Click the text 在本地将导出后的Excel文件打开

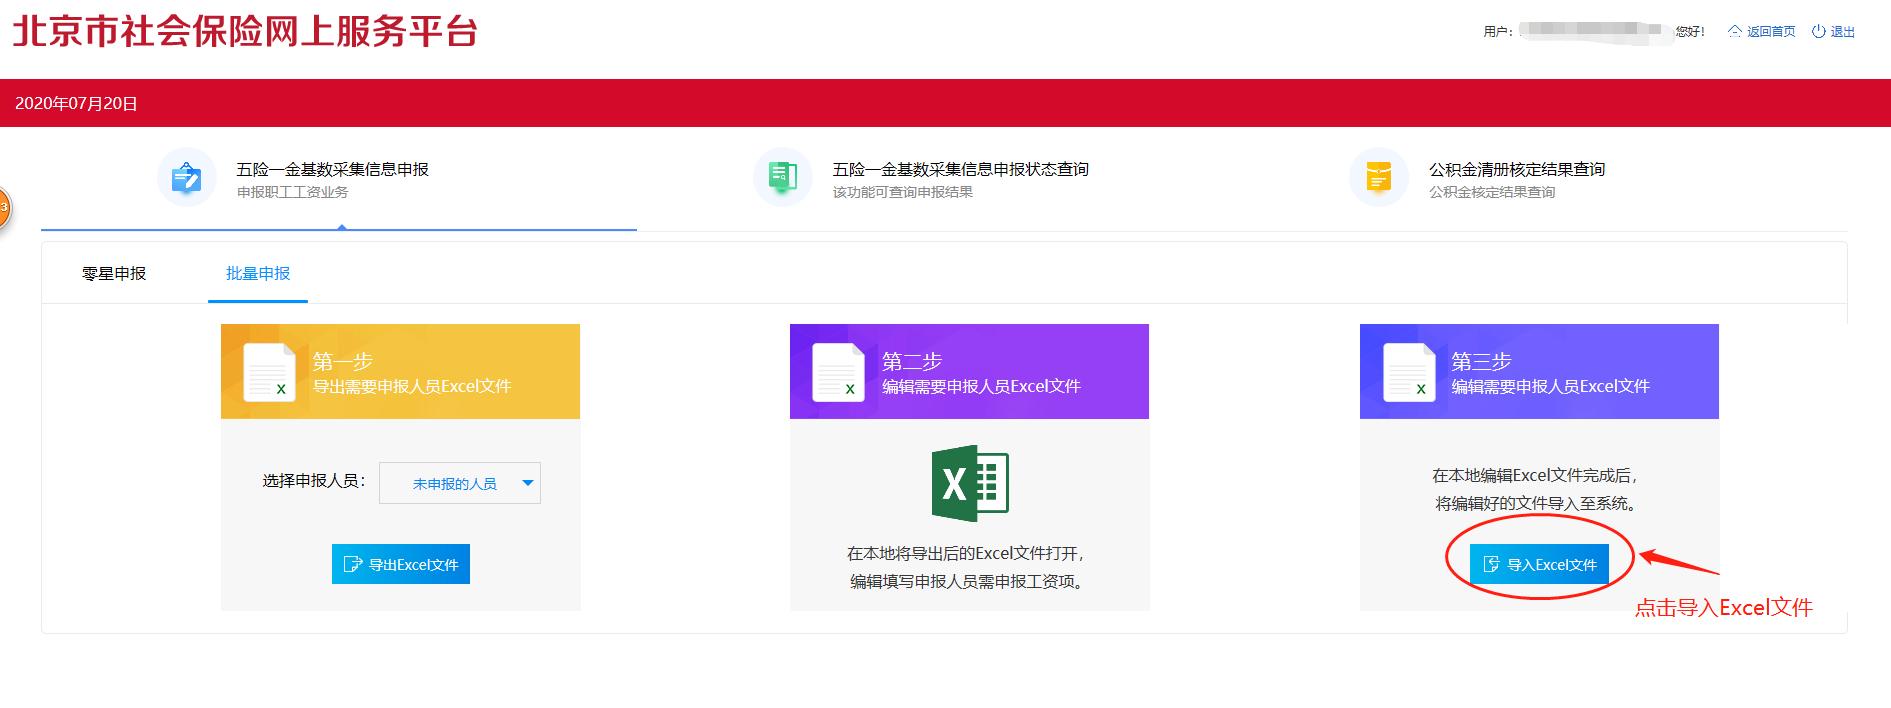pyautogui.click(x=966, y=553)
